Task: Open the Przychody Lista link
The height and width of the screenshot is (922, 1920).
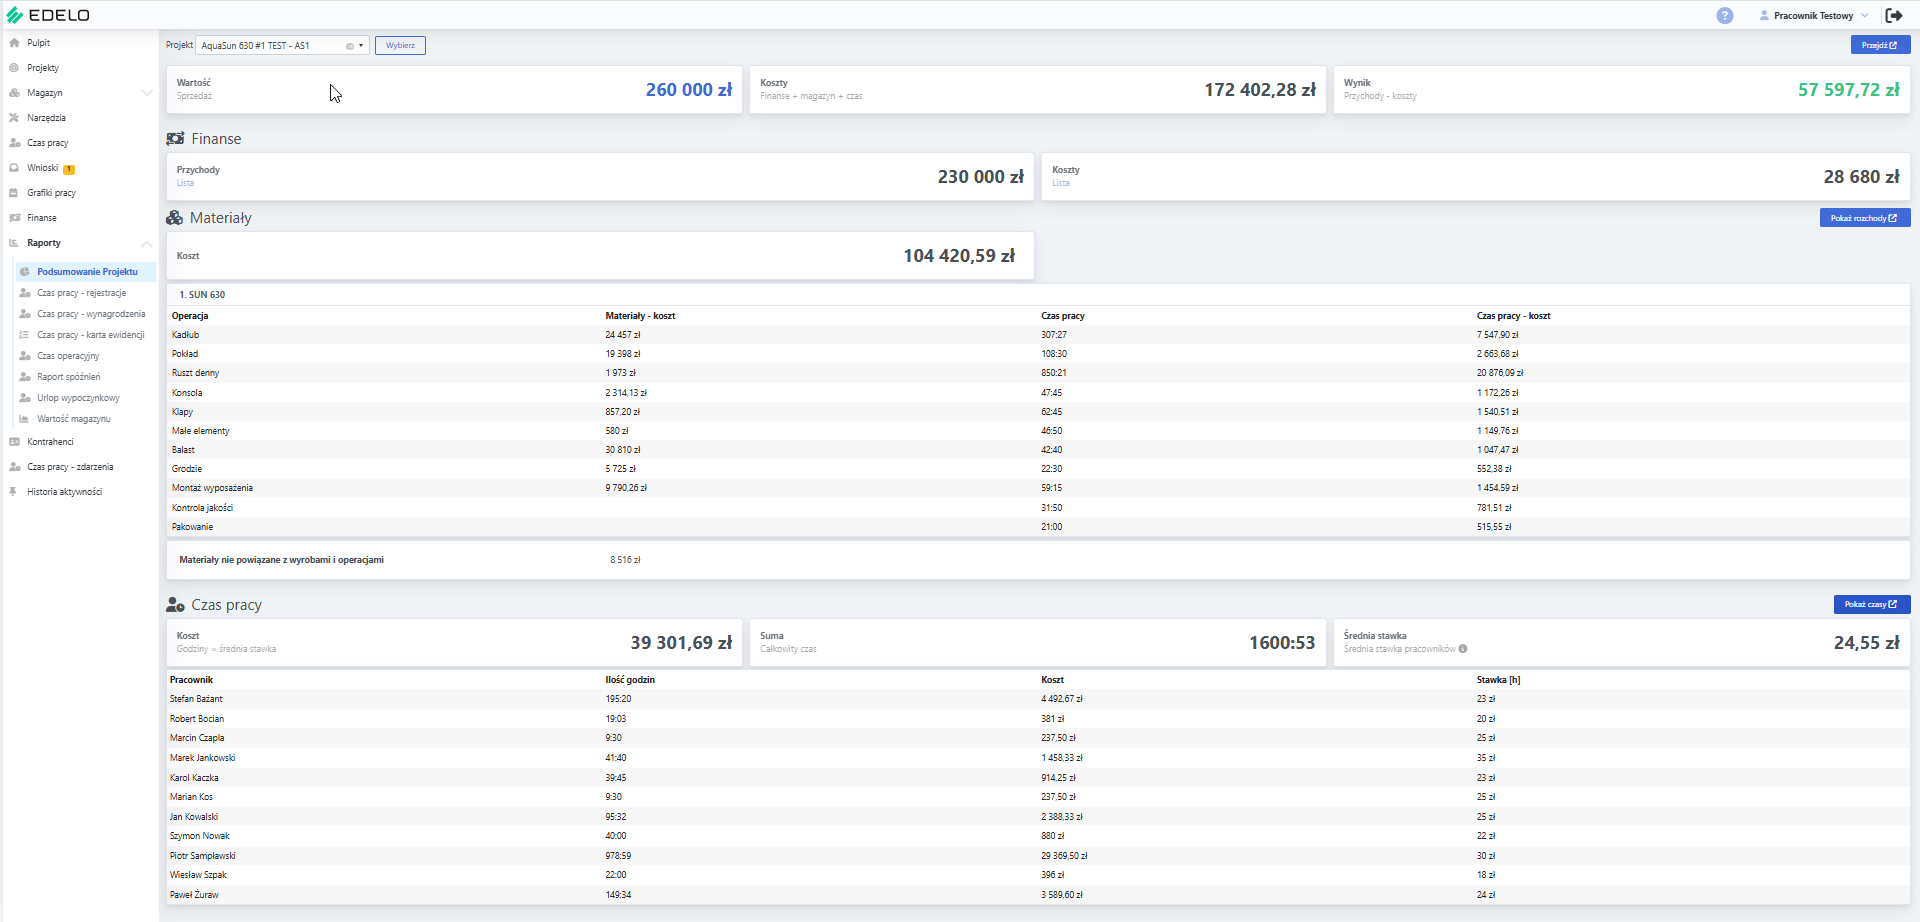Action: pos(185,183)
